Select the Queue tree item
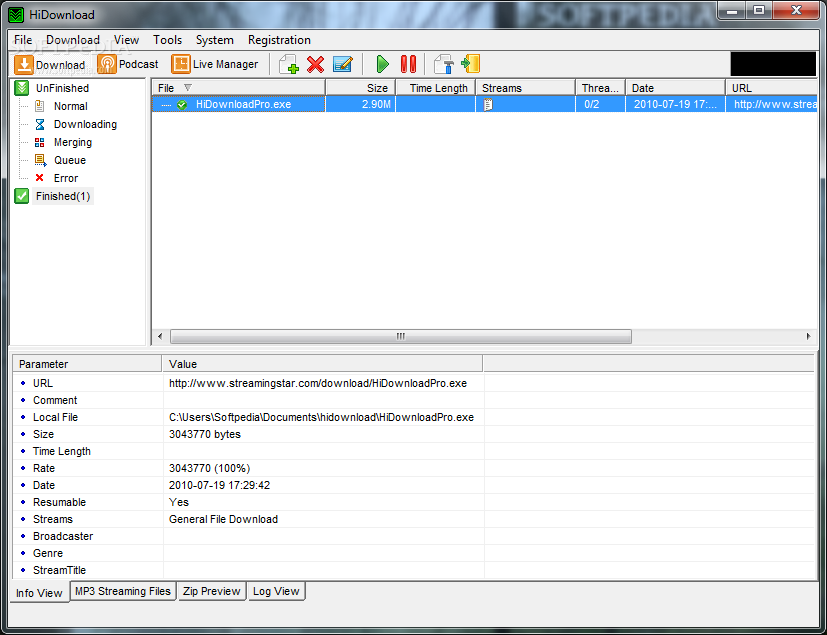This screenshot has height=635, width=827. (x=70, y=160)
